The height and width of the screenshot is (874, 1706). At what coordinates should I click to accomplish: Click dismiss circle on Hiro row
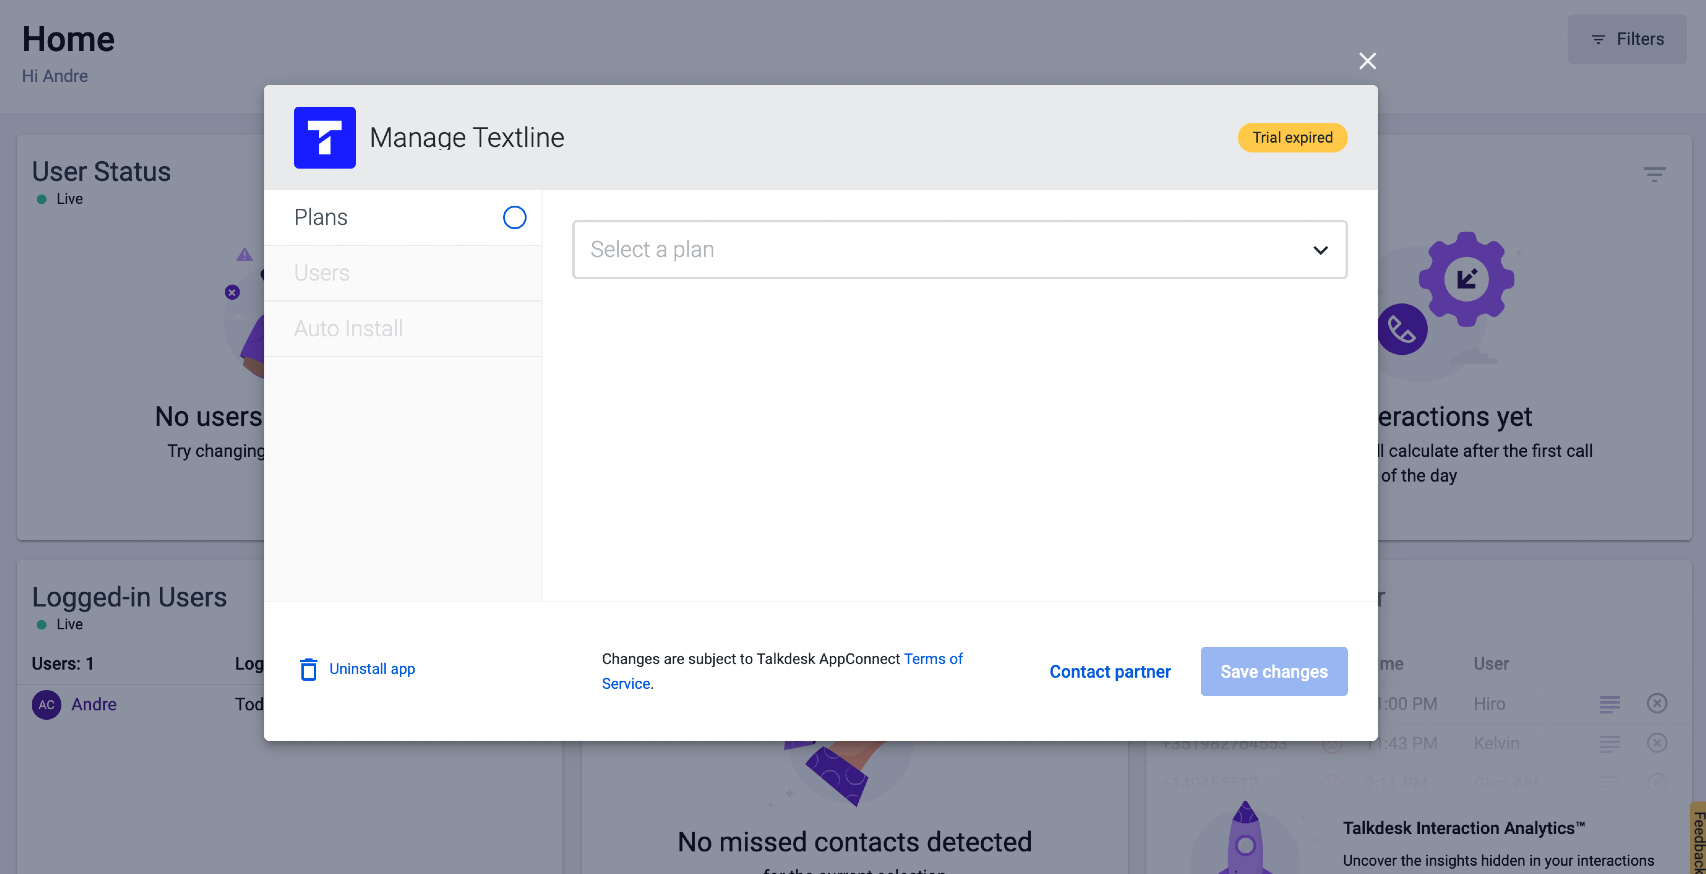[1657, 704]
